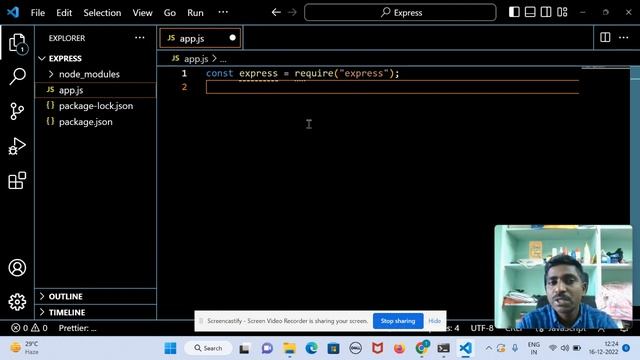The image size is (640, 360).
Task: Open errors and warnings in status bar
Action: (x=29, y=328)
